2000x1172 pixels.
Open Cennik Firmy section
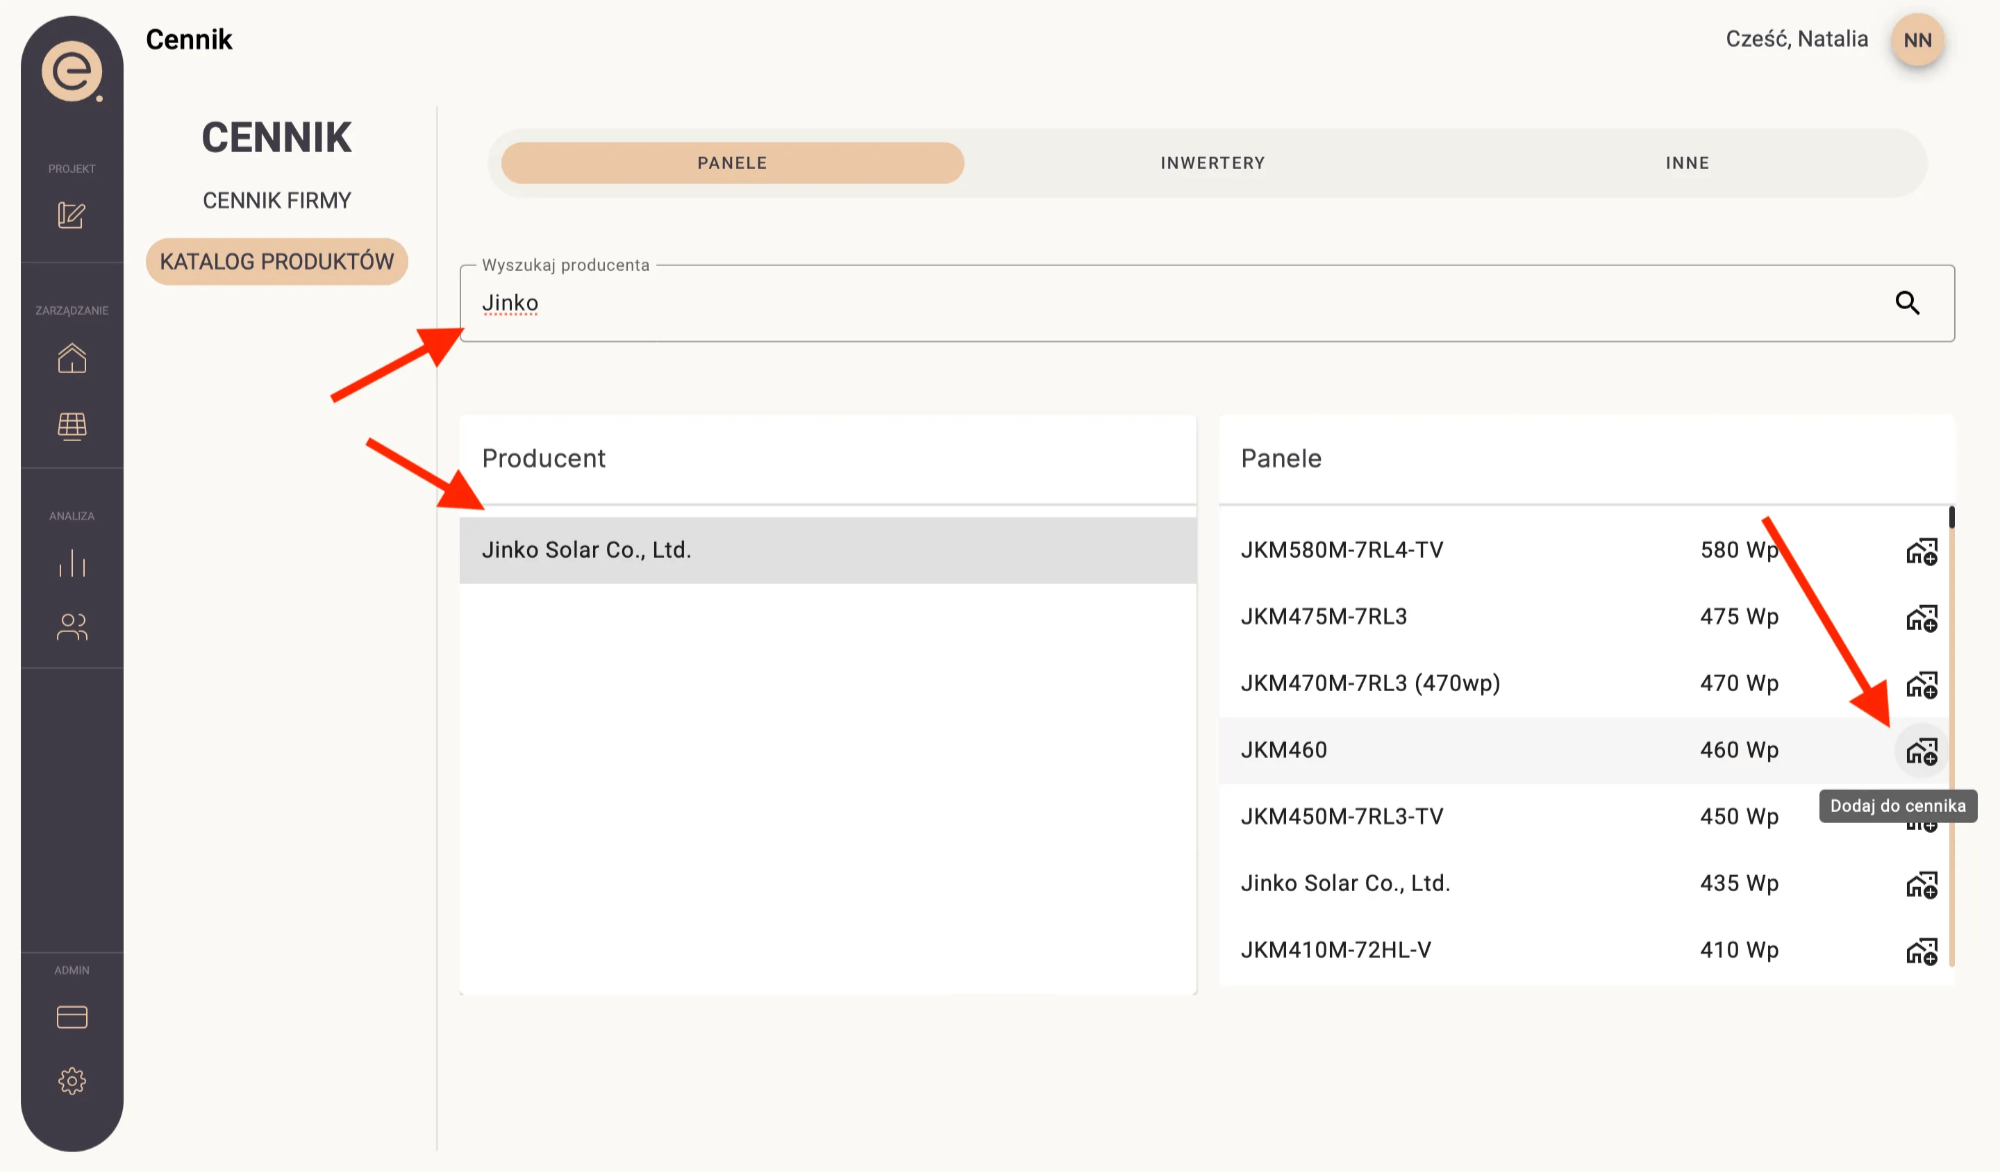[277, 201]
